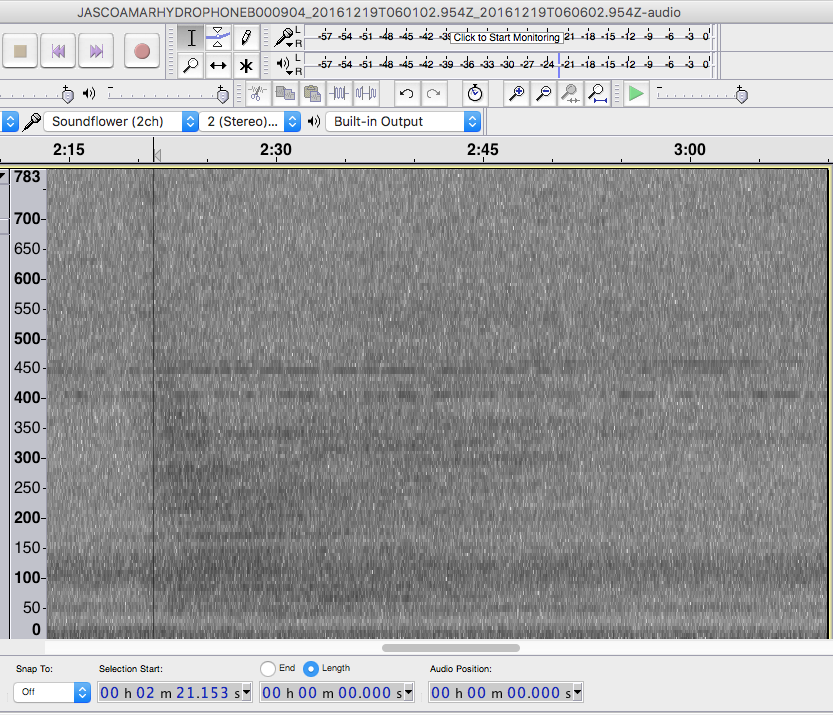Viewport: 833px width, 715px height.
Task: Activate the Time Shift tool
Action: click(x=218, y=66)
